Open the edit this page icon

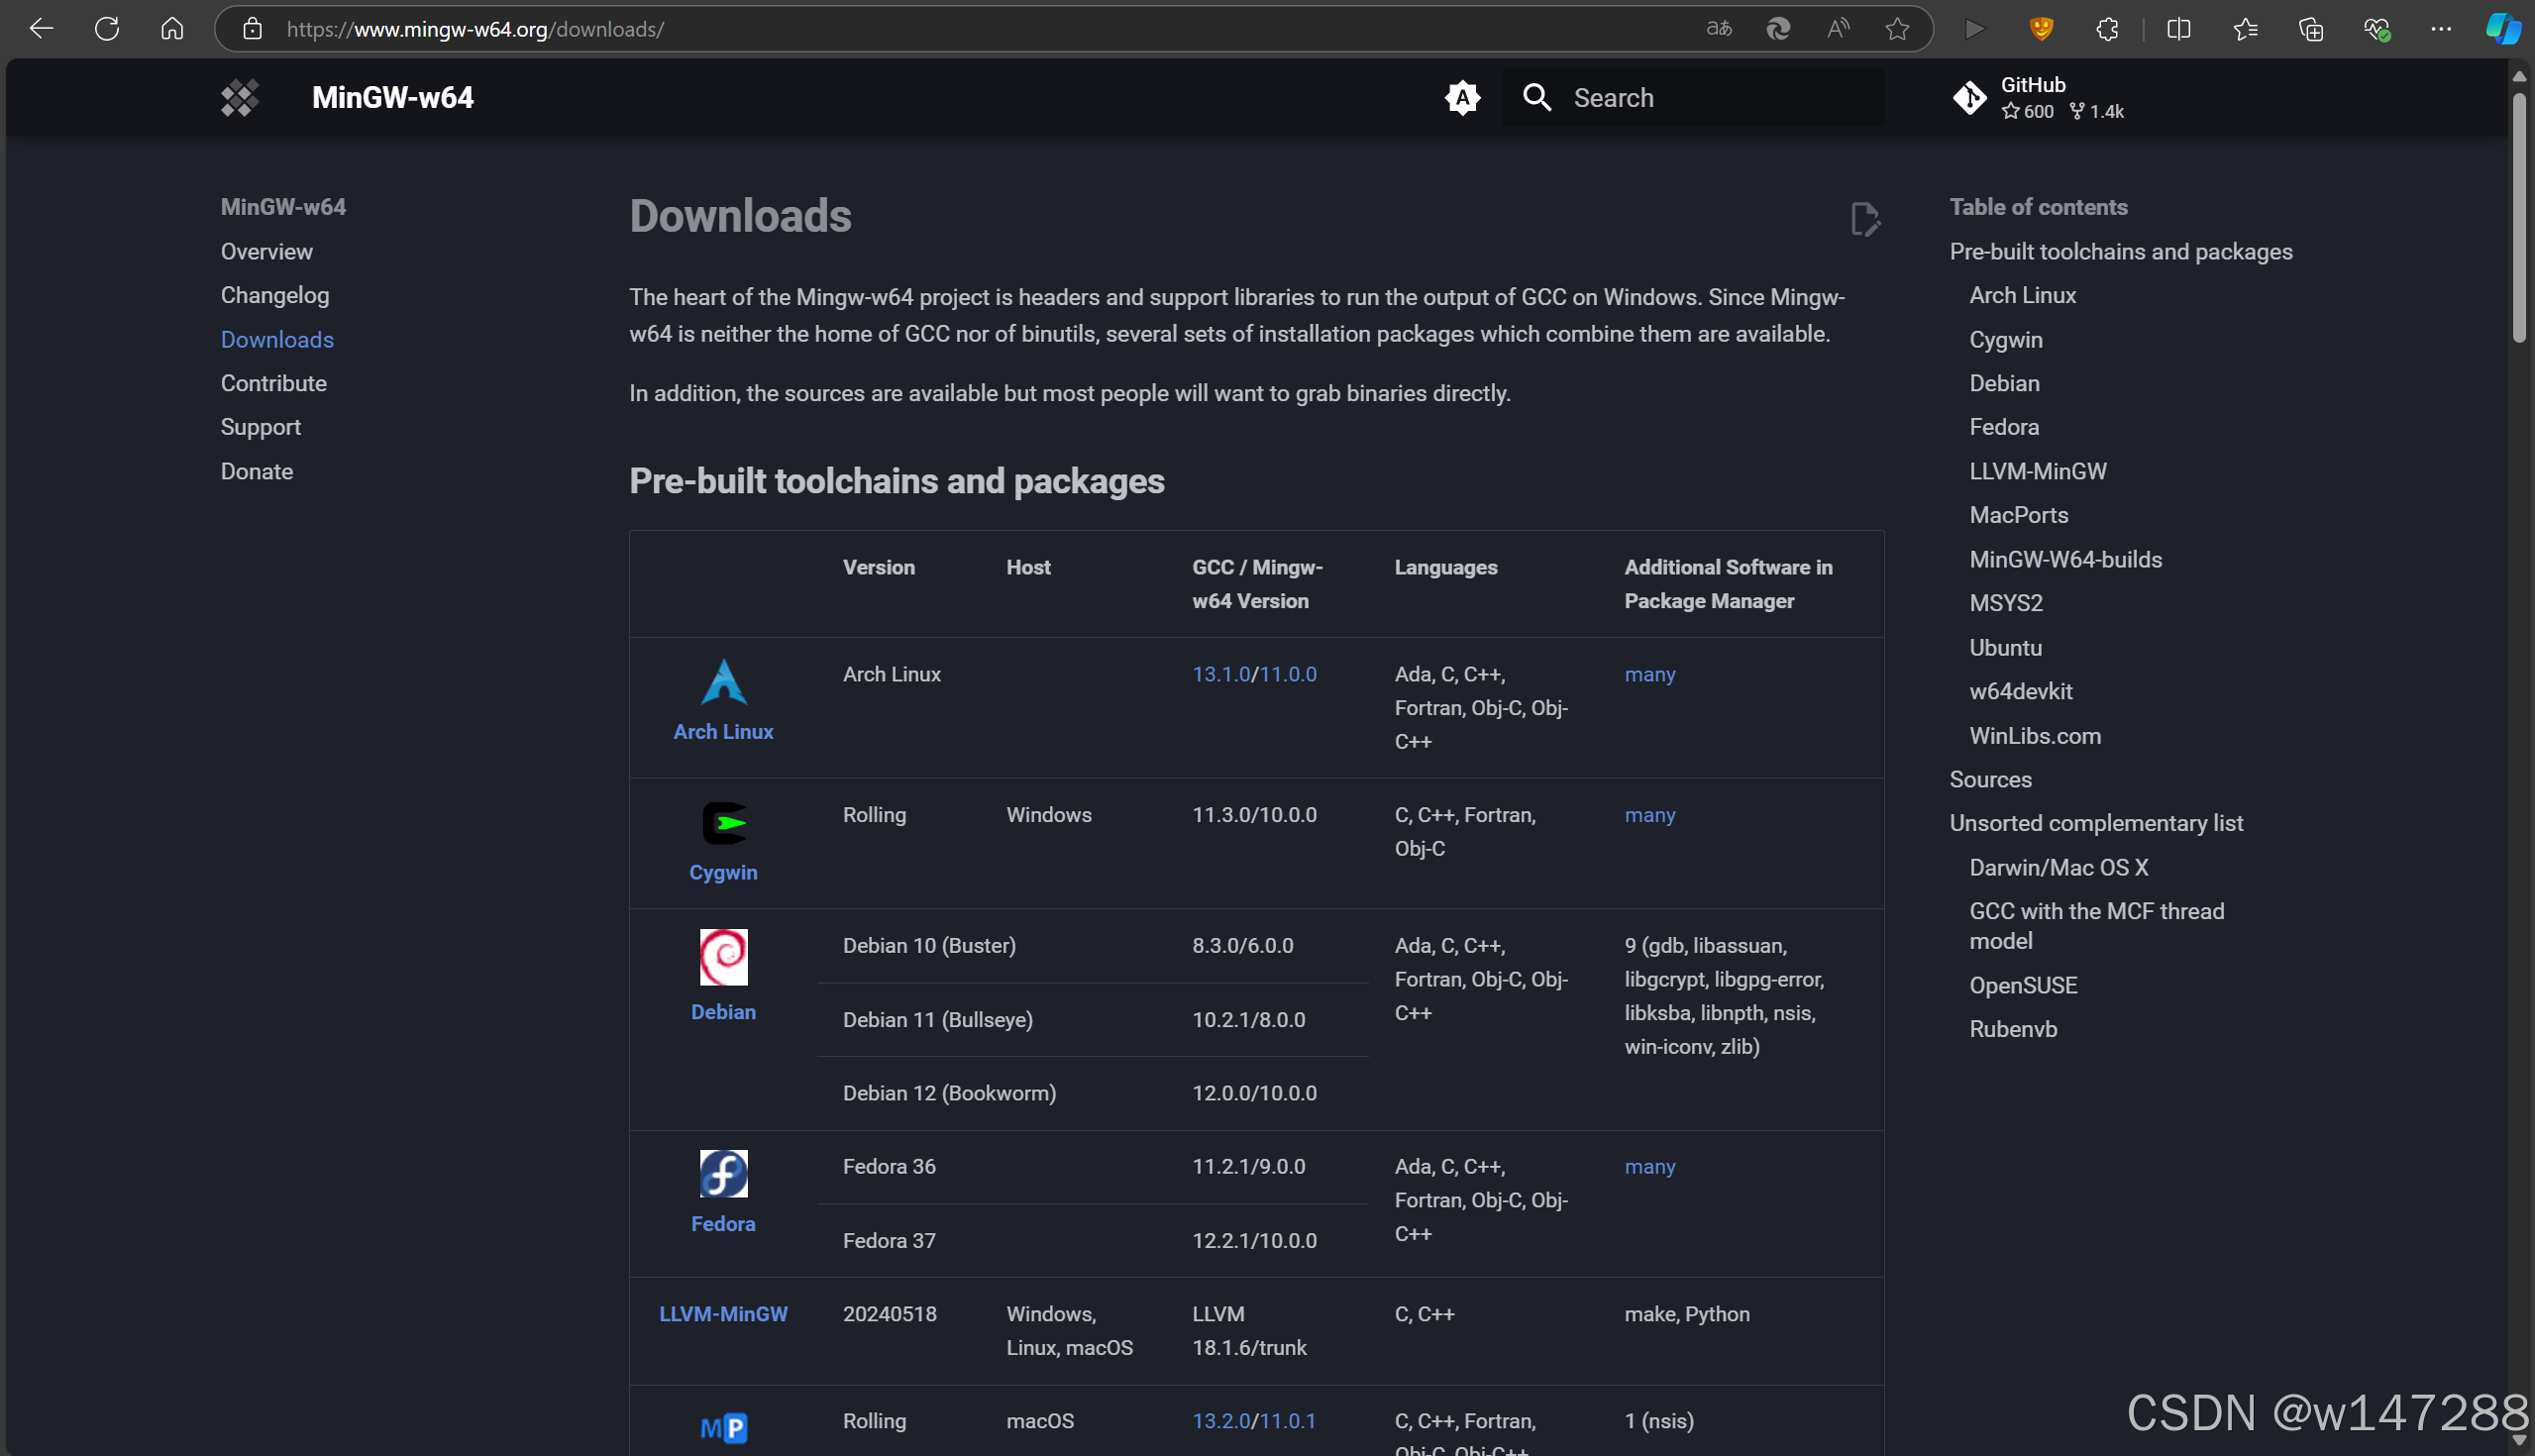(x=1864, y=219)
